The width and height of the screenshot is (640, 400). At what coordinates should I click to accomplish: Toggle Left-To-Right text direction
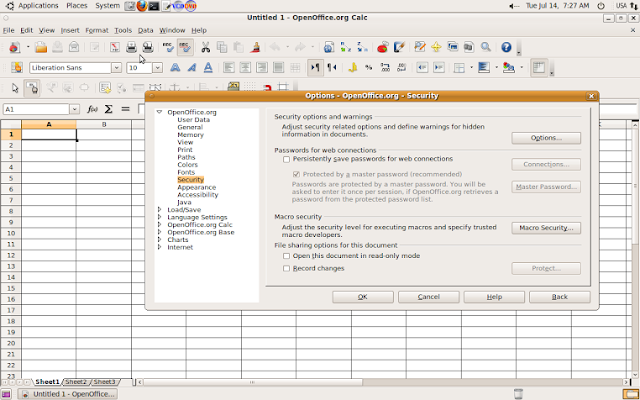[x=315, y=68]
